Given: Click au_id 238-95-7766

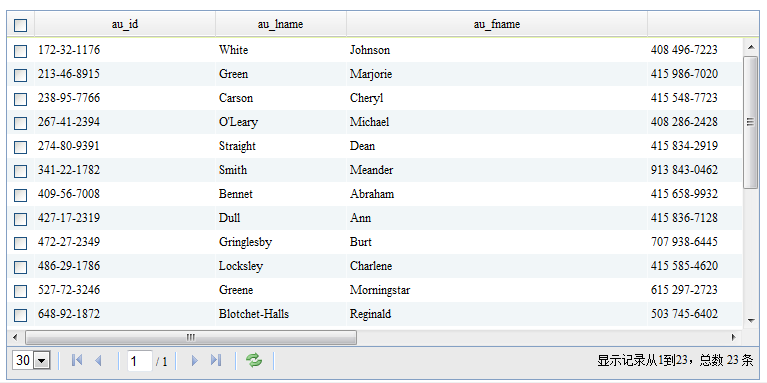Looking at the screenshot, I should pyautogui.click(x=69, y=98).
